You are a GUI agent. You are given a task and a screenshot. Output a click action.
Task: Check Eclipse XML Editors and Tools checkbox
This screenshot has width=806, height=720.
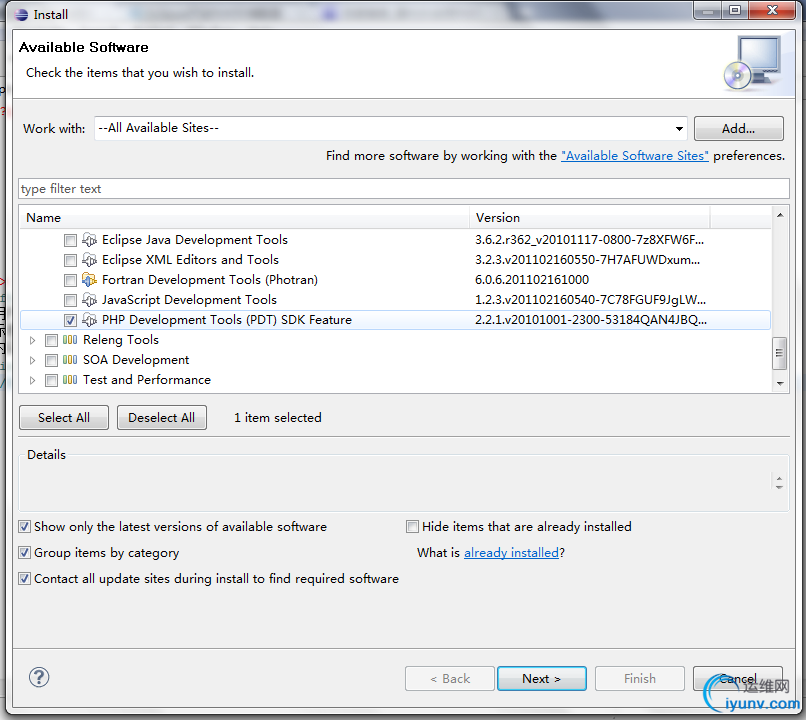point(70,260)
